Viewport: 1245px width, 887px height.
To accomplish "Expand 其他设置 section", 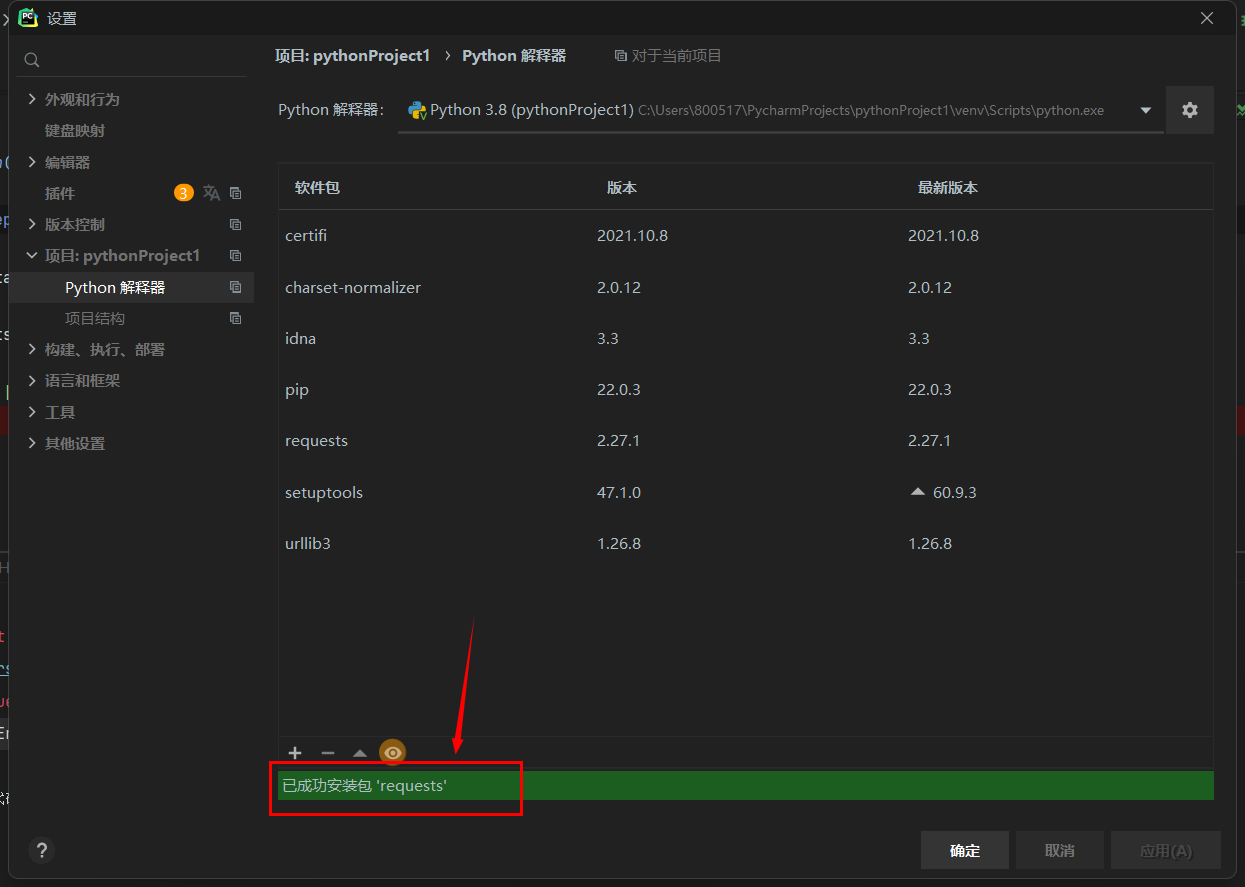I will [32, 443].
